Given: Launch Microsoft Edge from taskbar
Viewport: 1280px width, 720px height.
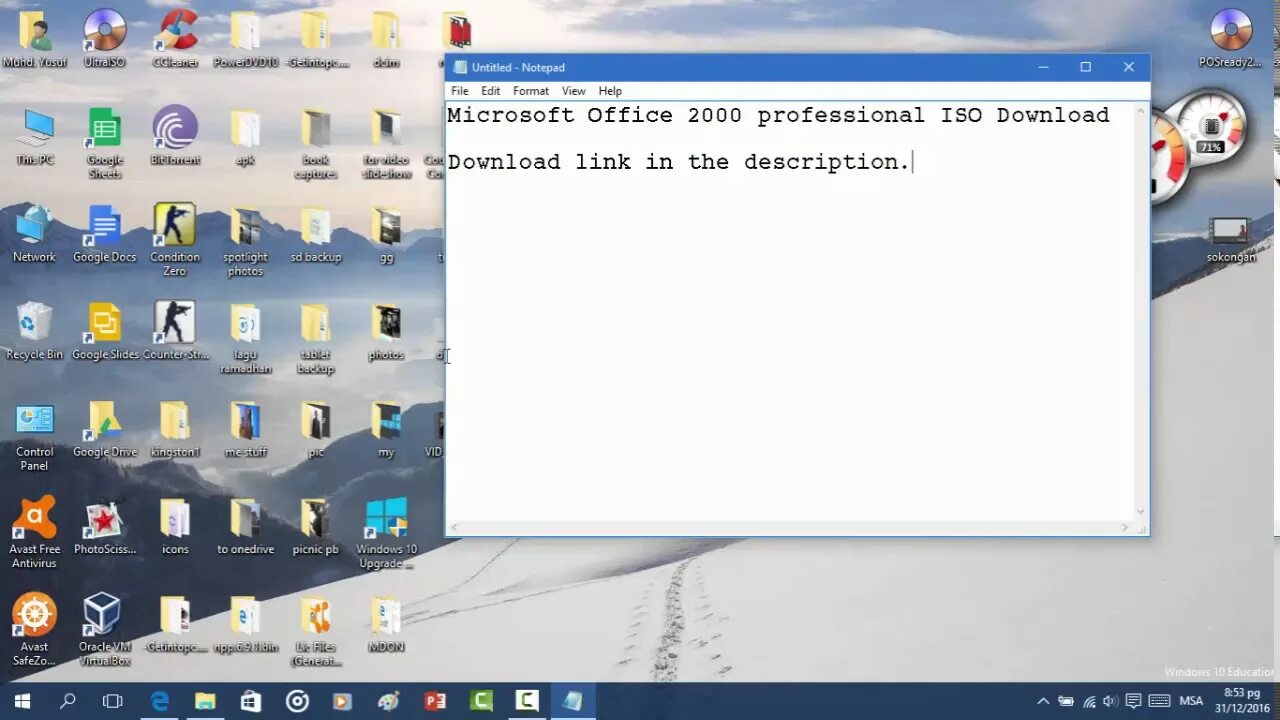Looking at the screenshot, I should click(159, 701).
